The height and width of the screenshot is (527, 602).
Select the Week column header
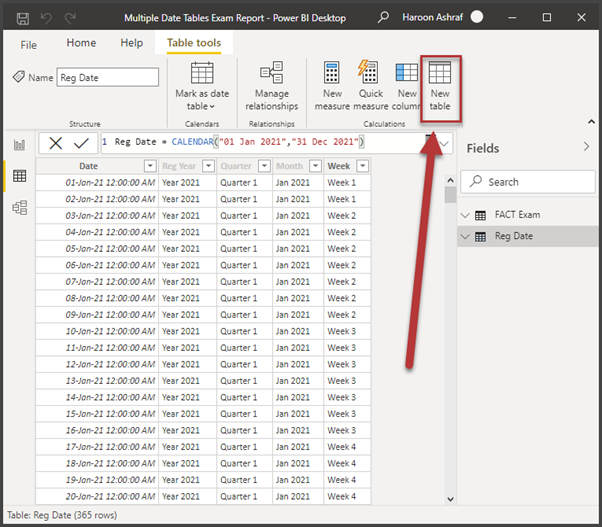click(339, 166)
